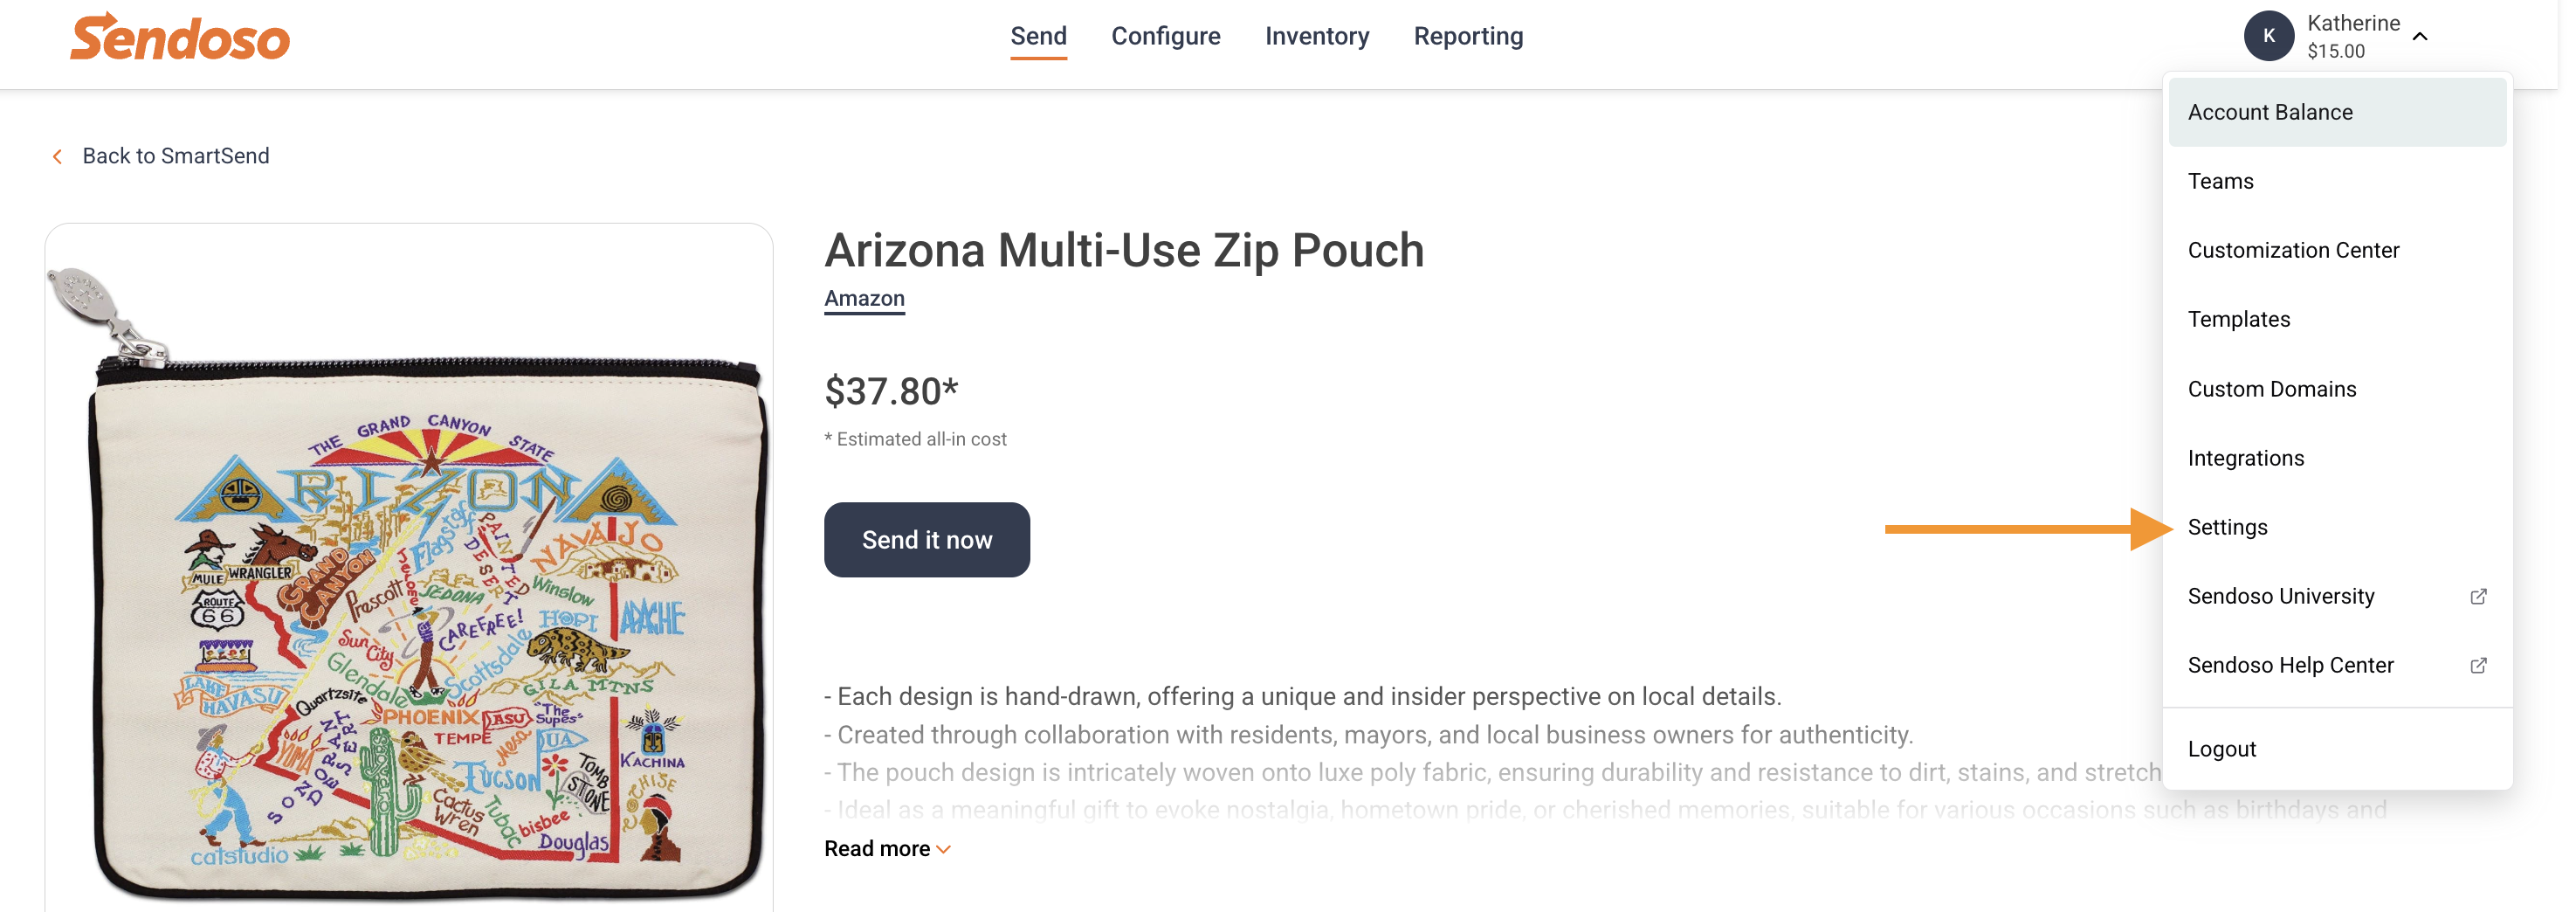Click the external link icon for Sendoso University
This screenshot has height=912, width=2576.
[x=2478, y=597]
